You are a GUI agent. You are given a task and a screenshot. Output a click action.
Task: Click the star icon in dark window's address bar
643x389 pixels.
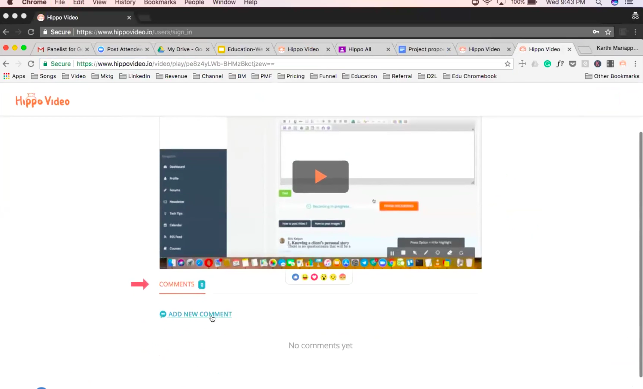(608, 32)
